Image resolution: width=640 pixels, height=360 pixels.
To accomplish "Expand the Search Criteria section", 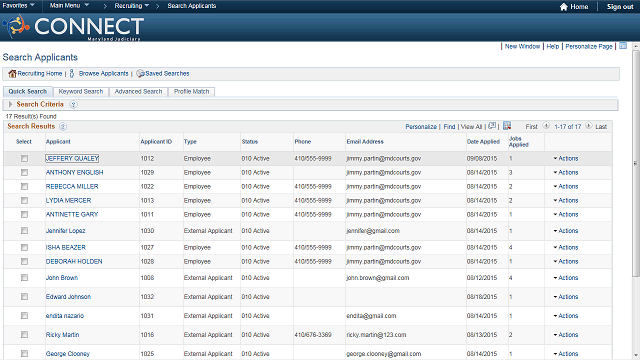I will [x=10, y=104].
